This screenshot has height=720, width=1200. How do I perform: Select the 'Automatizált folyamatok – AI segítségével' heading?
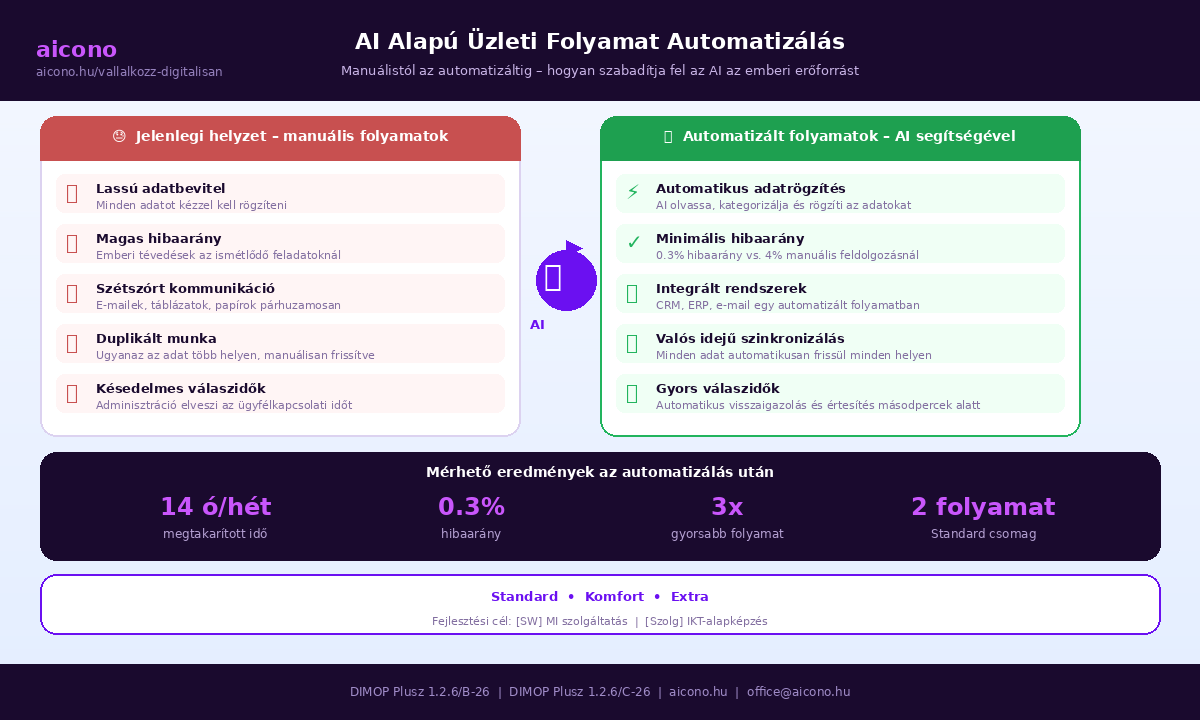coord(849,136)
